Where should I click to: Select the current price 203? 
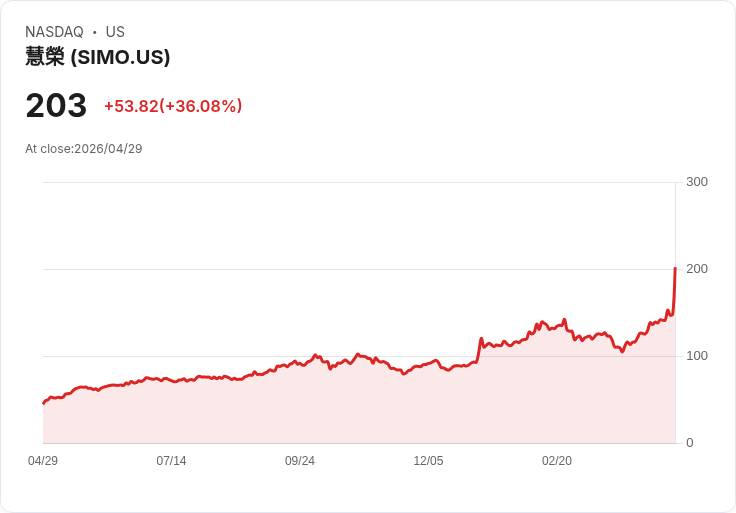56,106
